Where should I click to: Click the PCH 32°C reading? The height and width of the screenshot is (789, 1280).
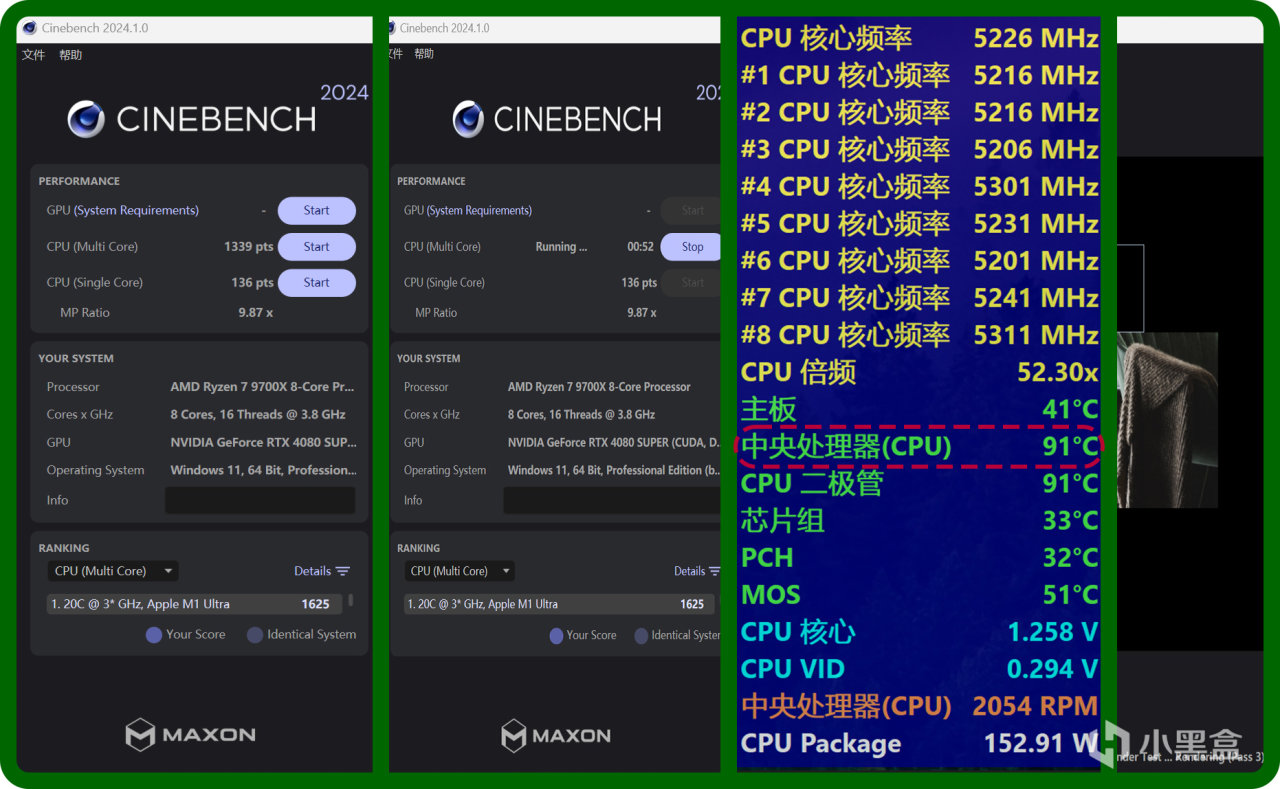point(919,557)
